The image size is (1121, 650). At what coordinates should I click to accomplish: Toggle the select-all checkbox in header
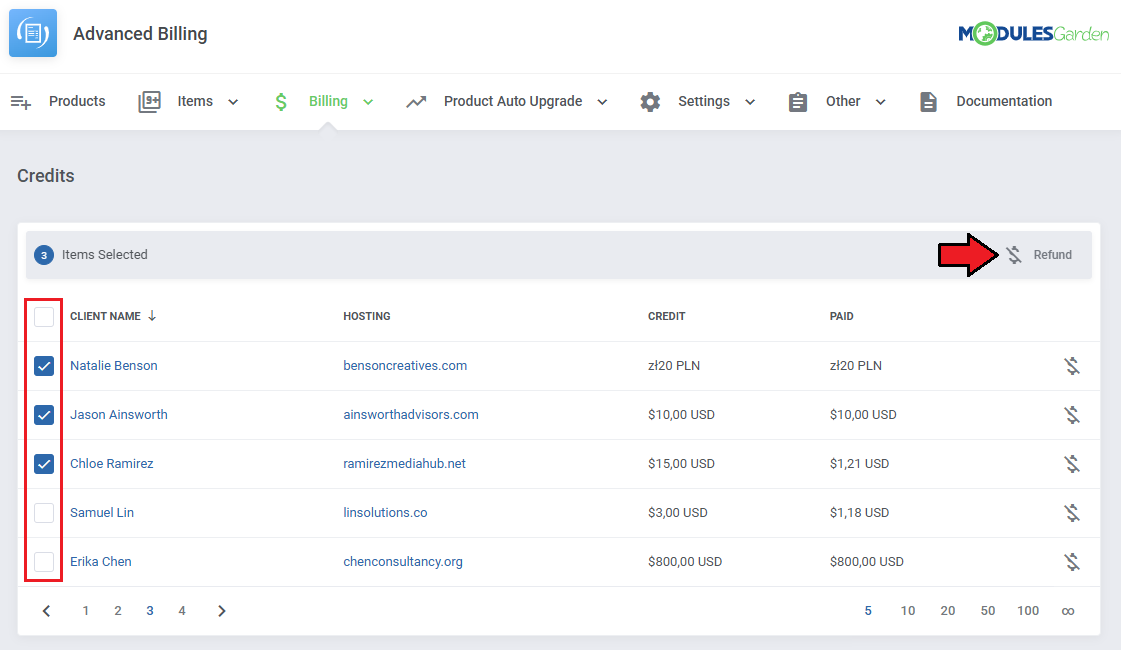coord(44,317)
